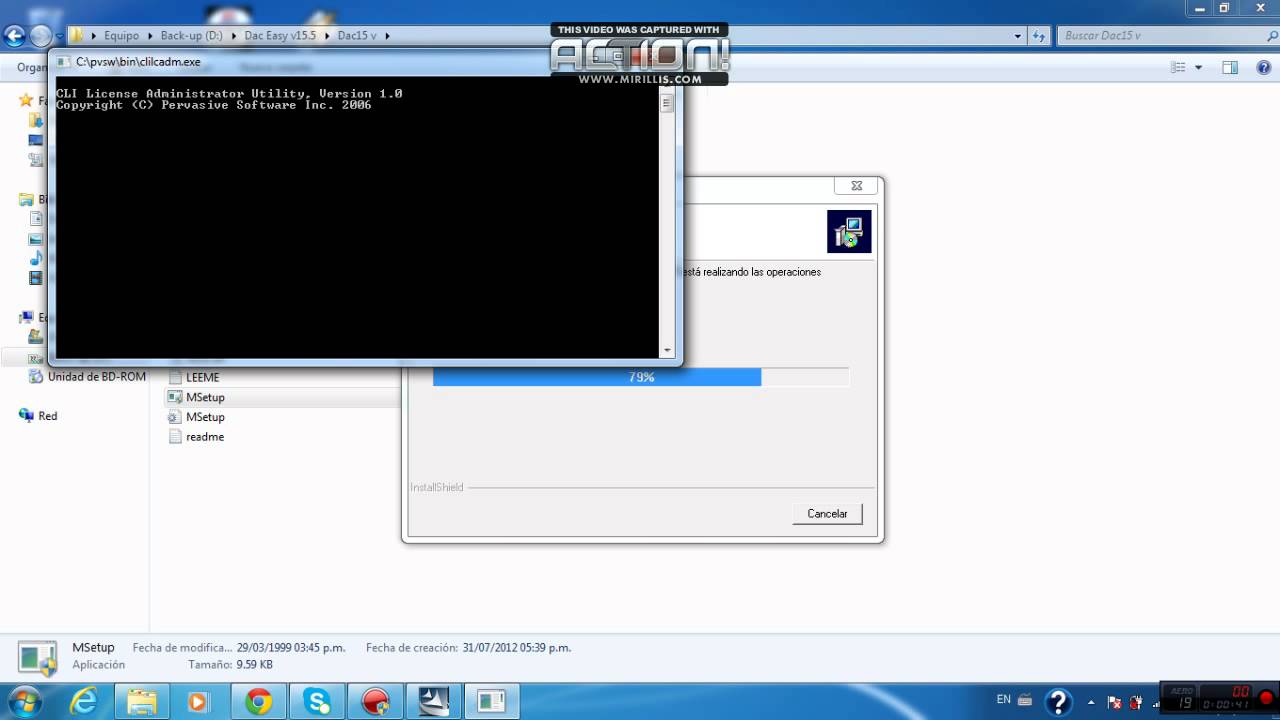
Task: Close the InstallShield installer dialog
Action: tap(856, 186)
